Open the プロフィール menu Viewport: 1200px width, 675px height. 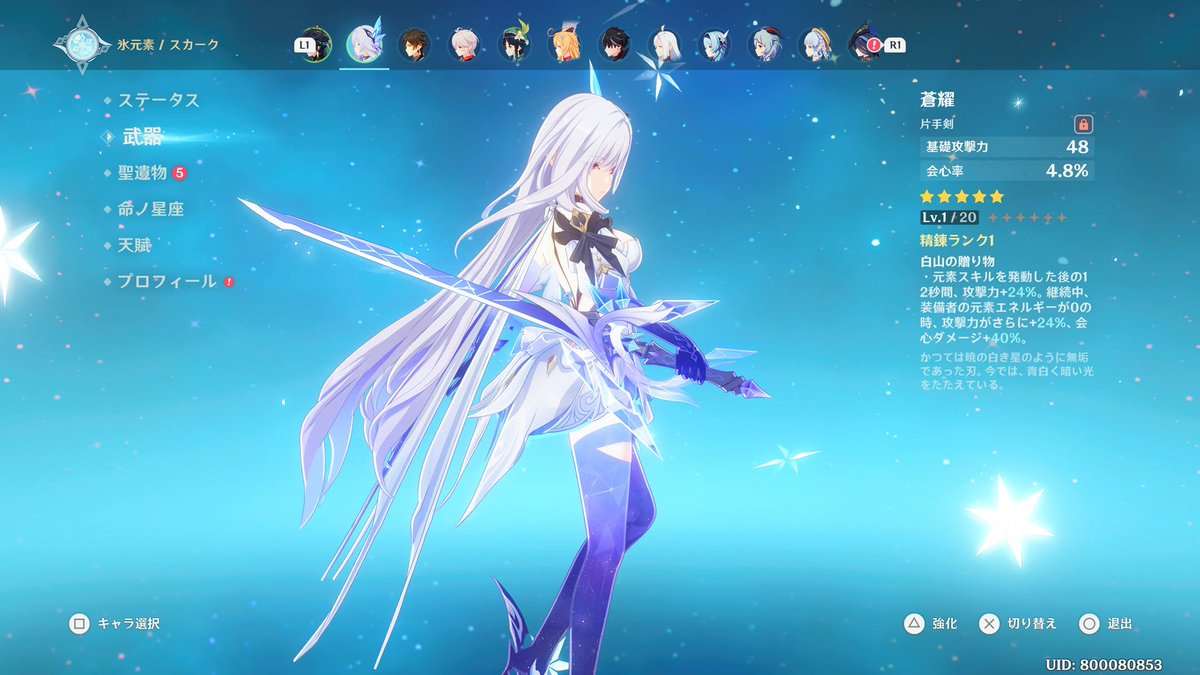tap(167, 282)
